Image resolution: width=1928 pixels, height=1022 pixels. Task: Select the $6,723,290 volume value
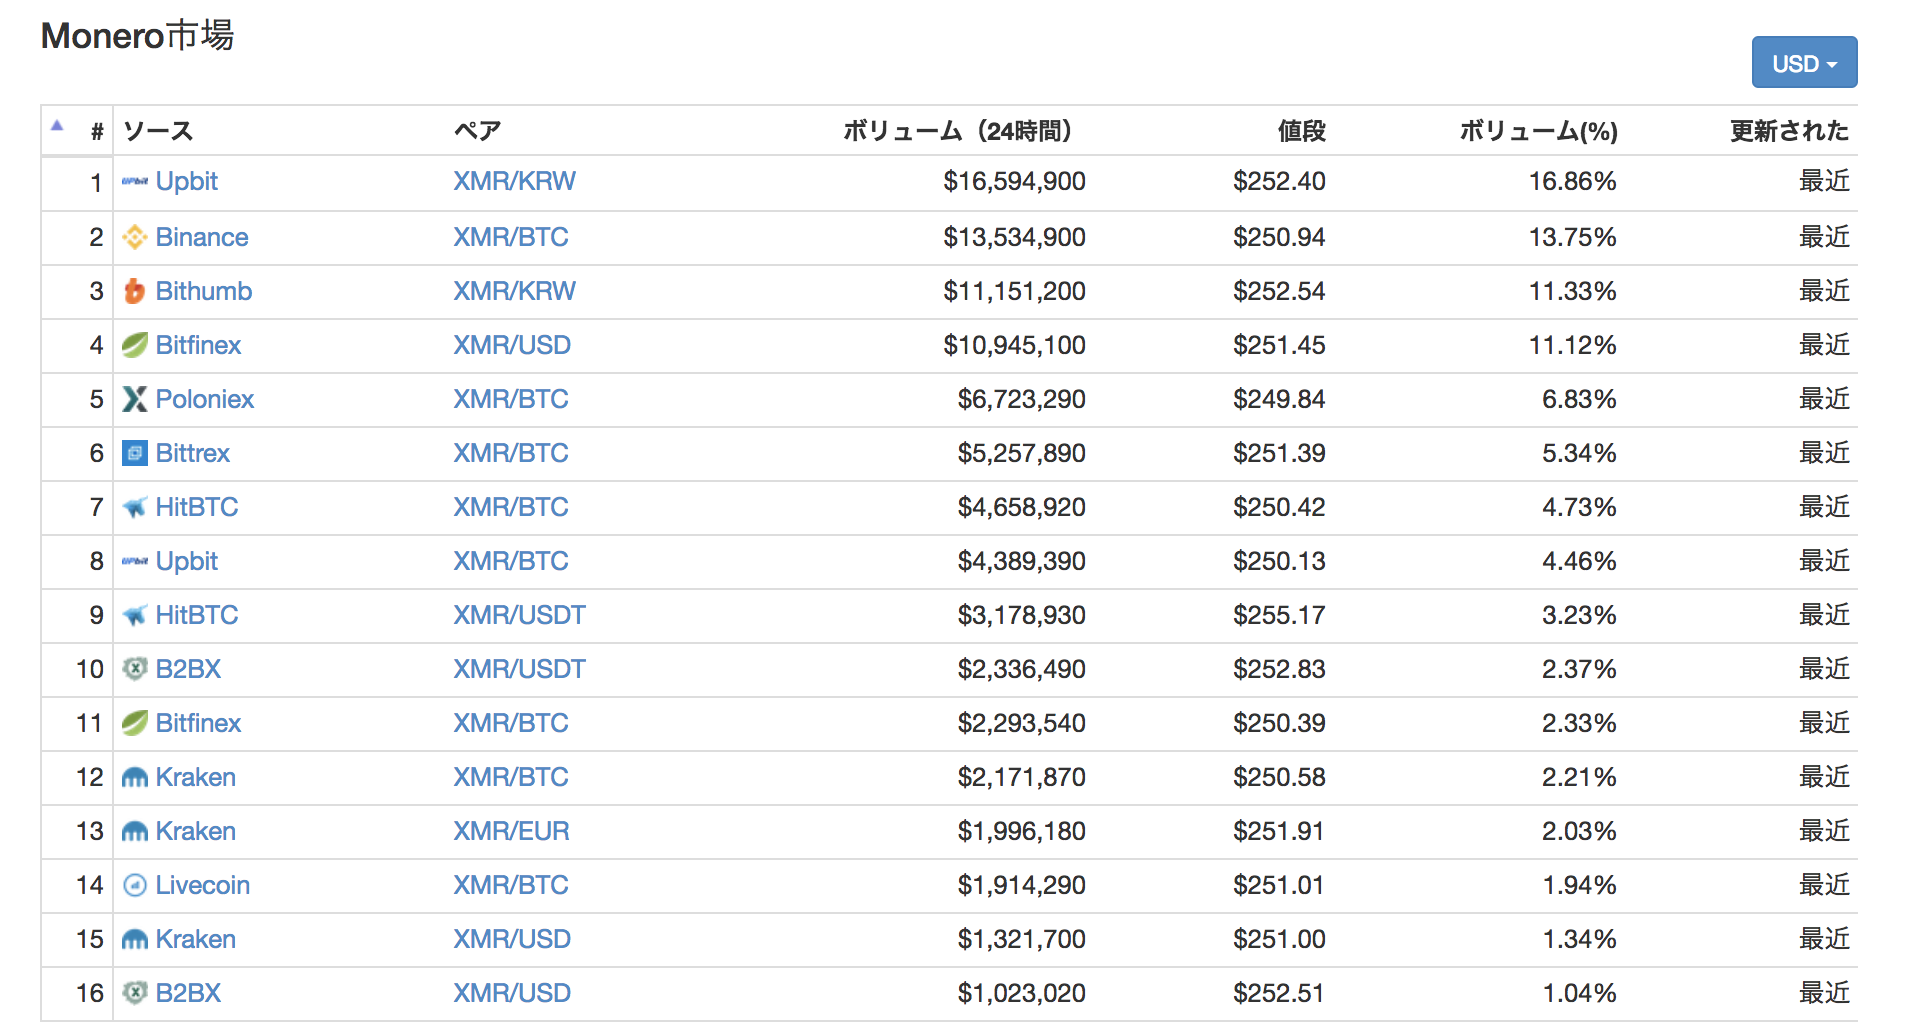click(1021, 399)
